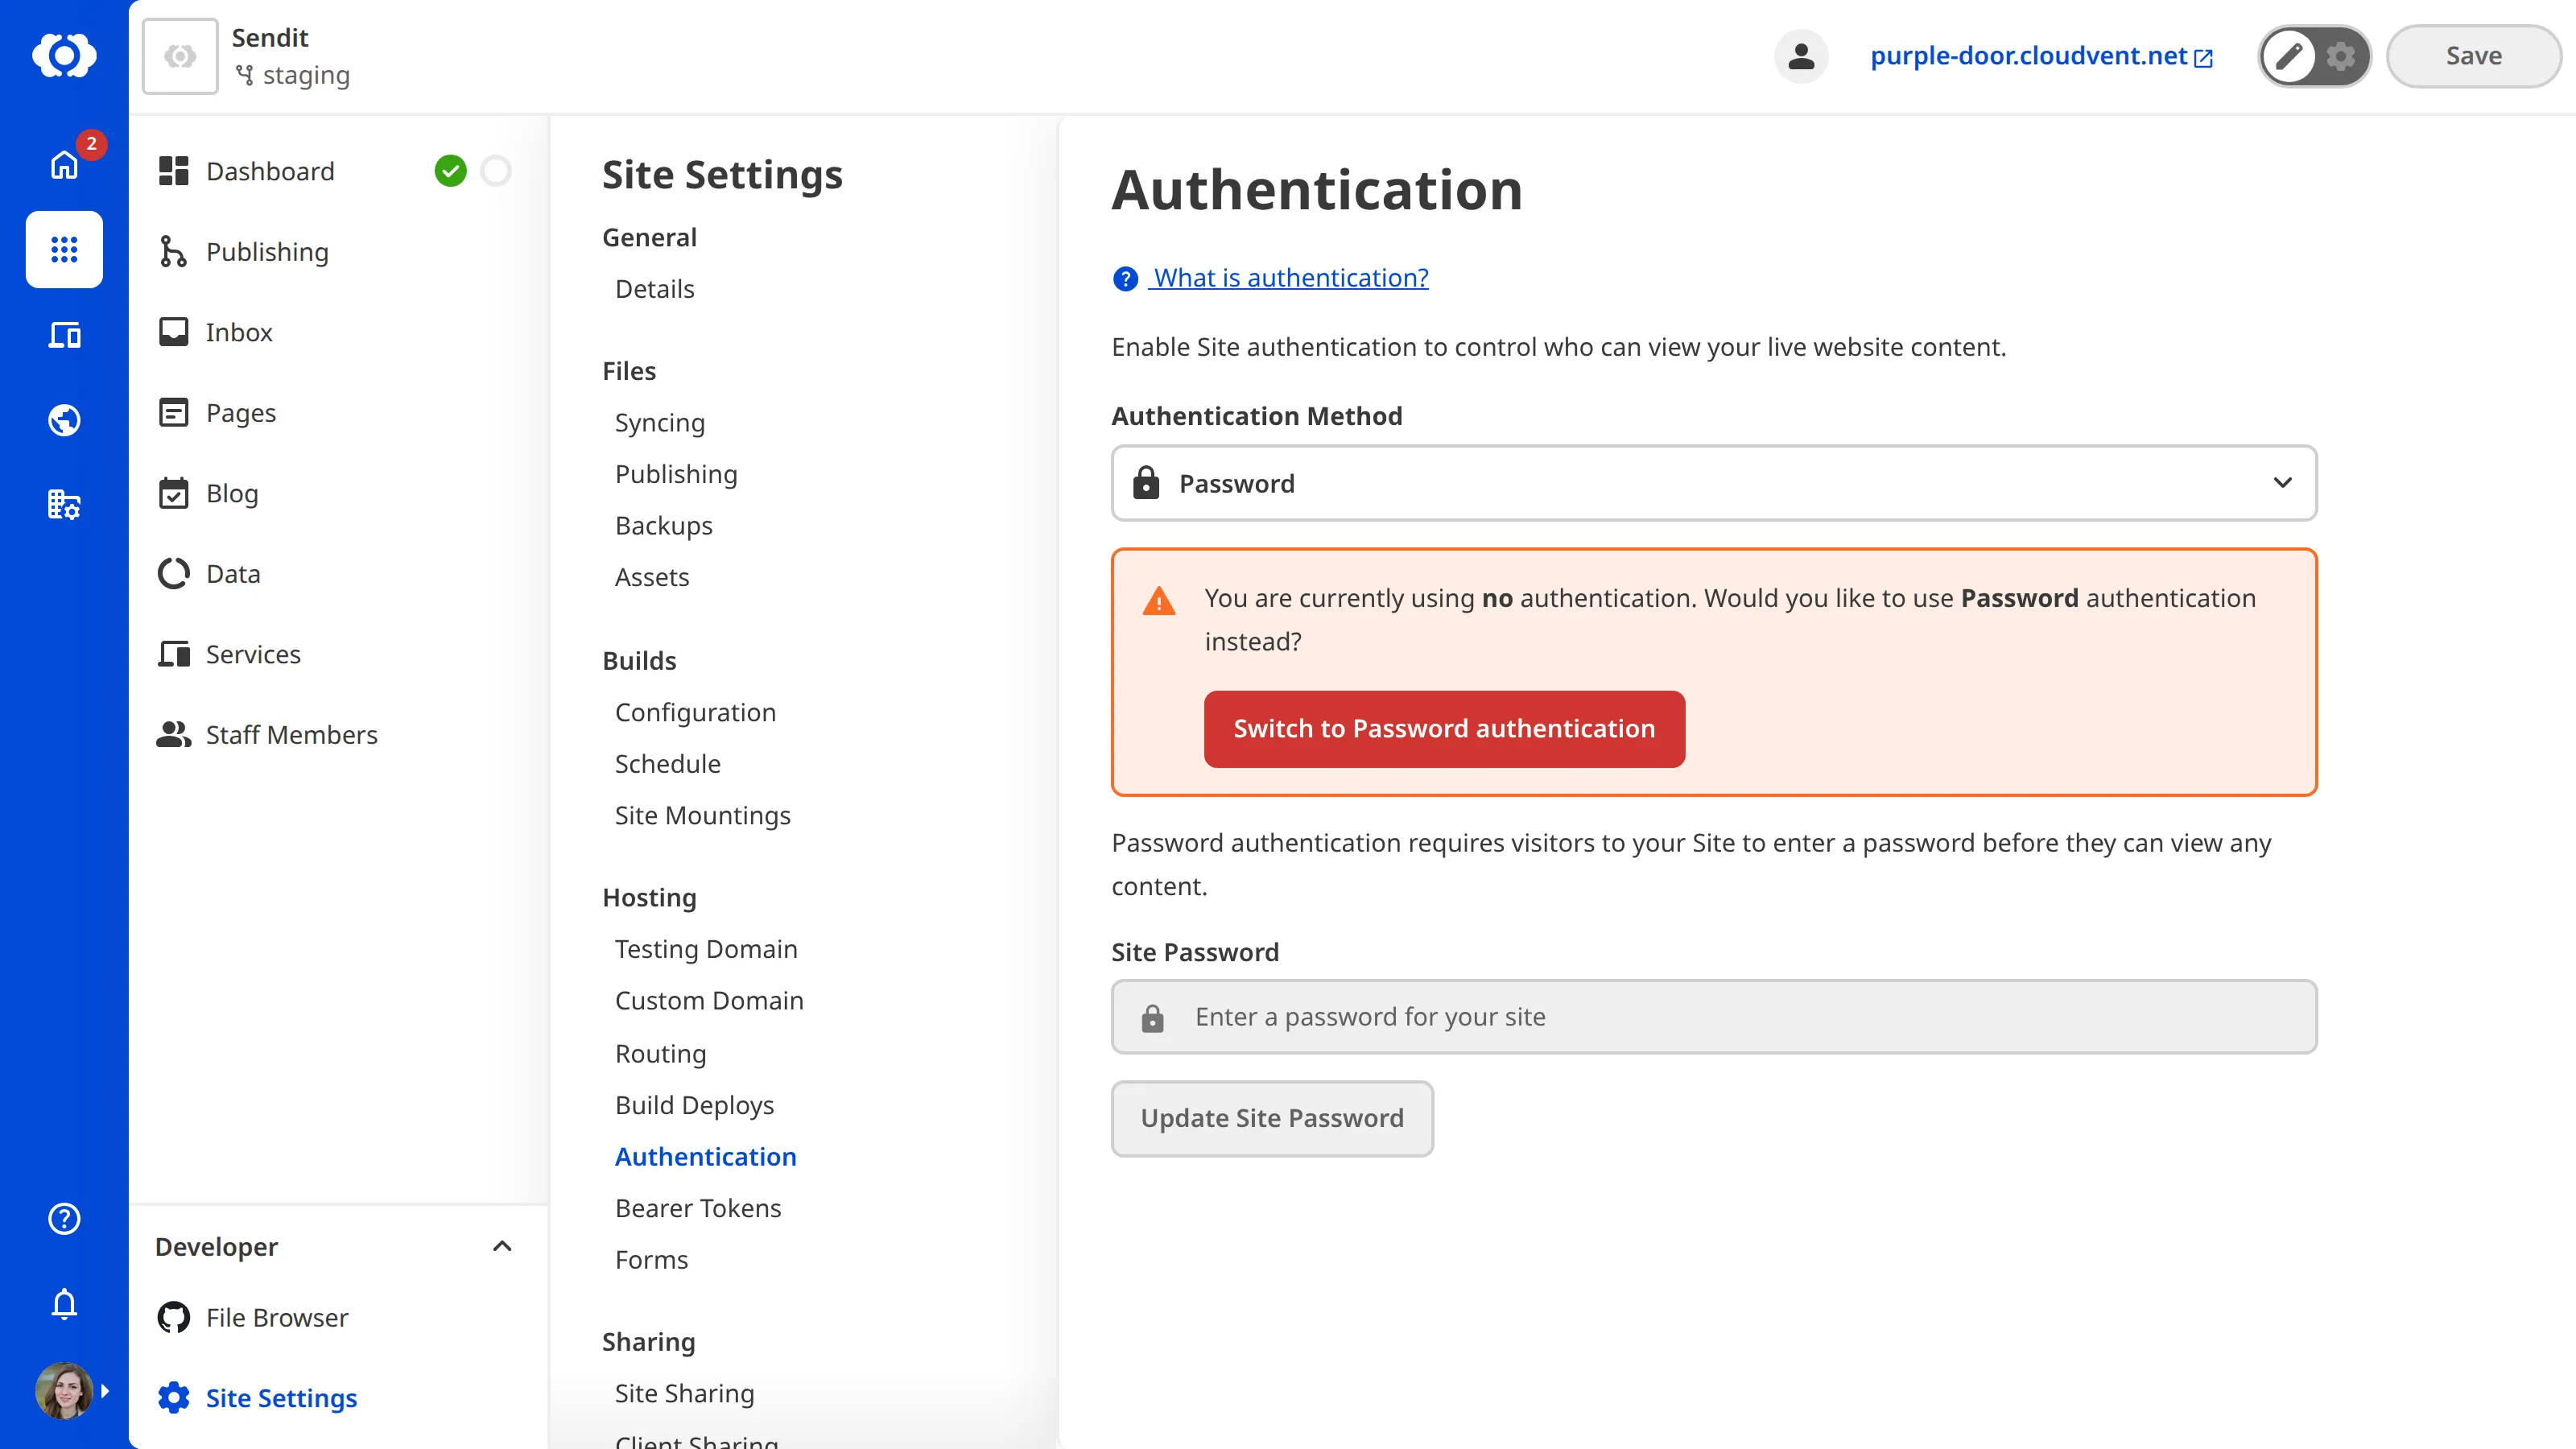Open the Authentication Method Password dropdown
The image size is (2576, 1449).
(1714, 483)
